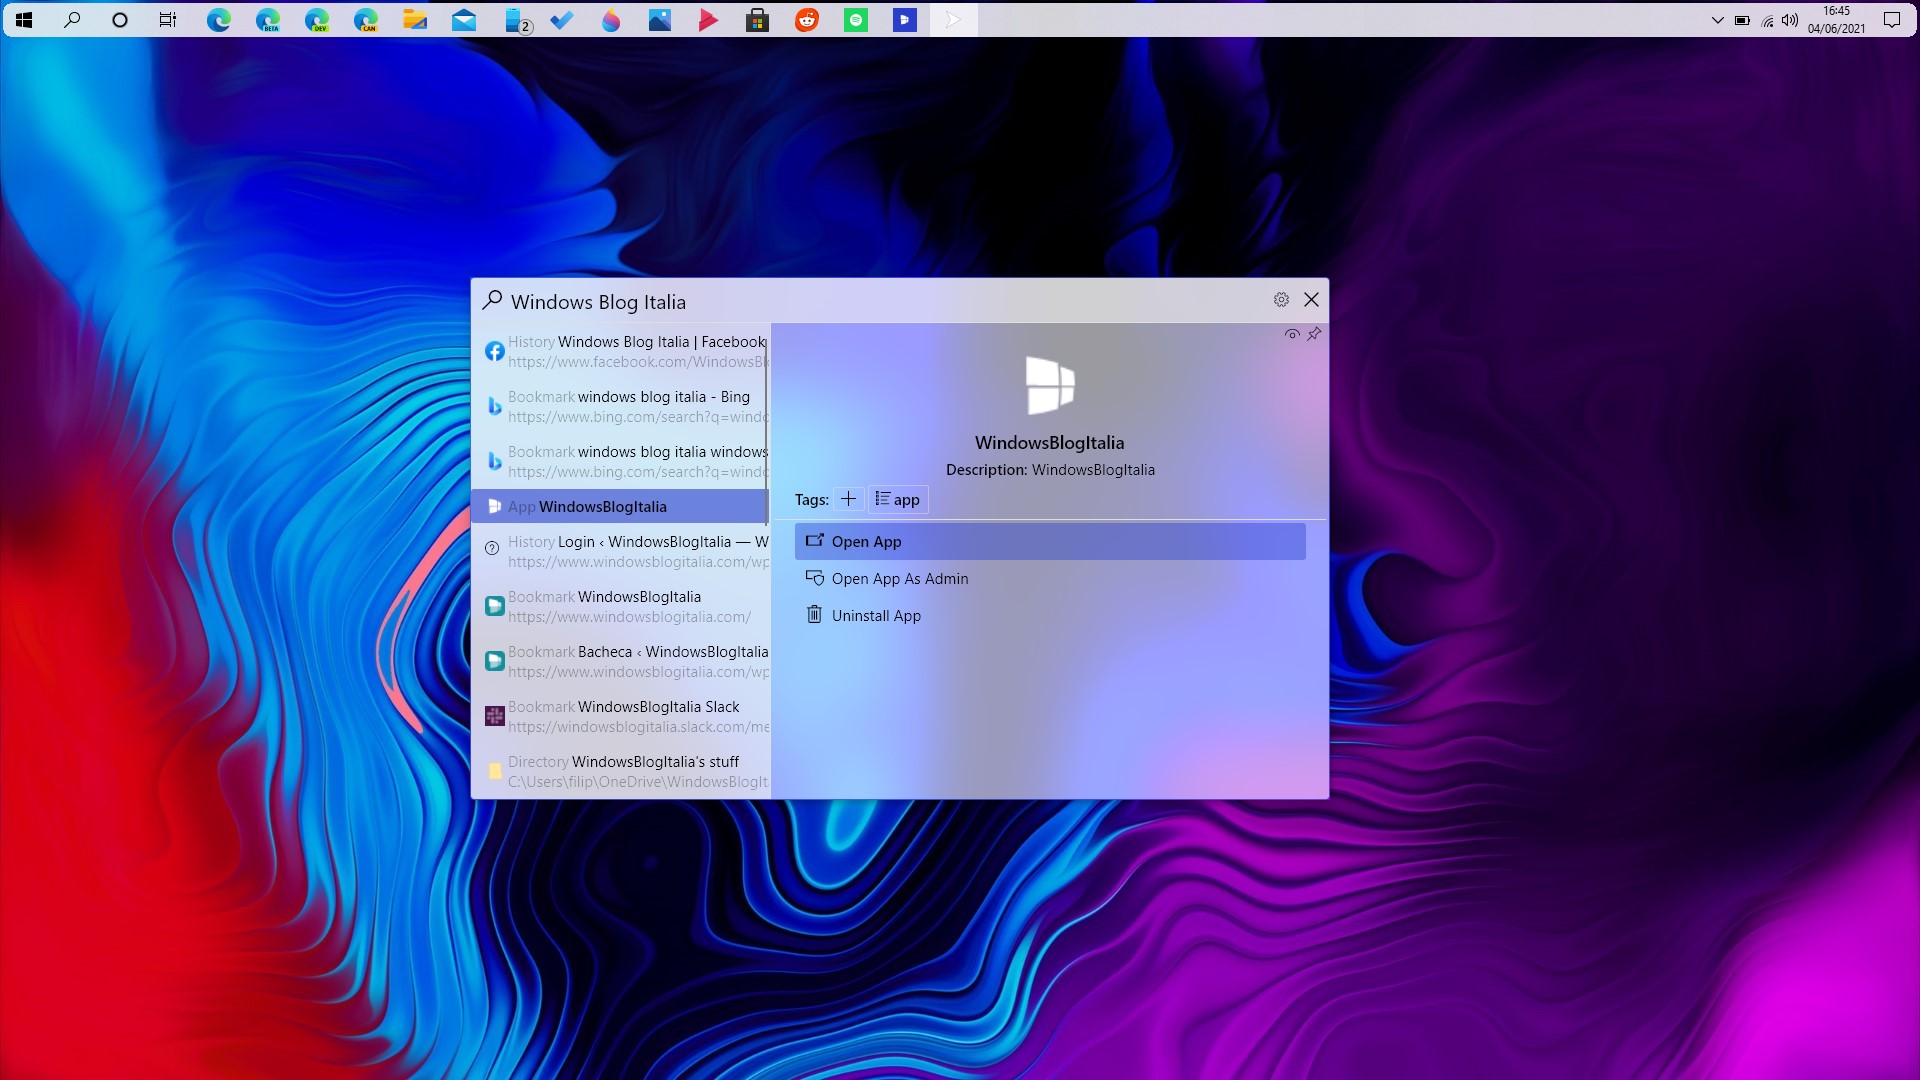1920x1080 pixels.
Task: Click the battery status icon
Action: 1742,19
